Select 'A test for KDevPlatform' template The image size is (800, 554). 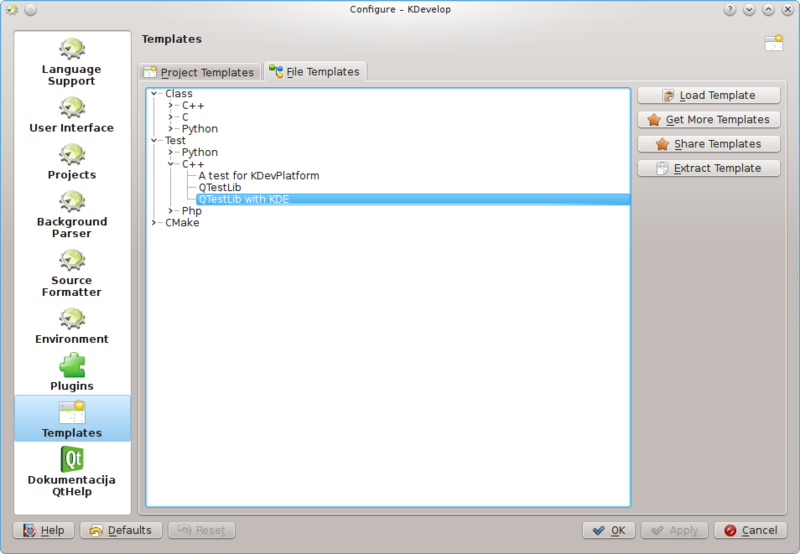(x=259, y=175)
